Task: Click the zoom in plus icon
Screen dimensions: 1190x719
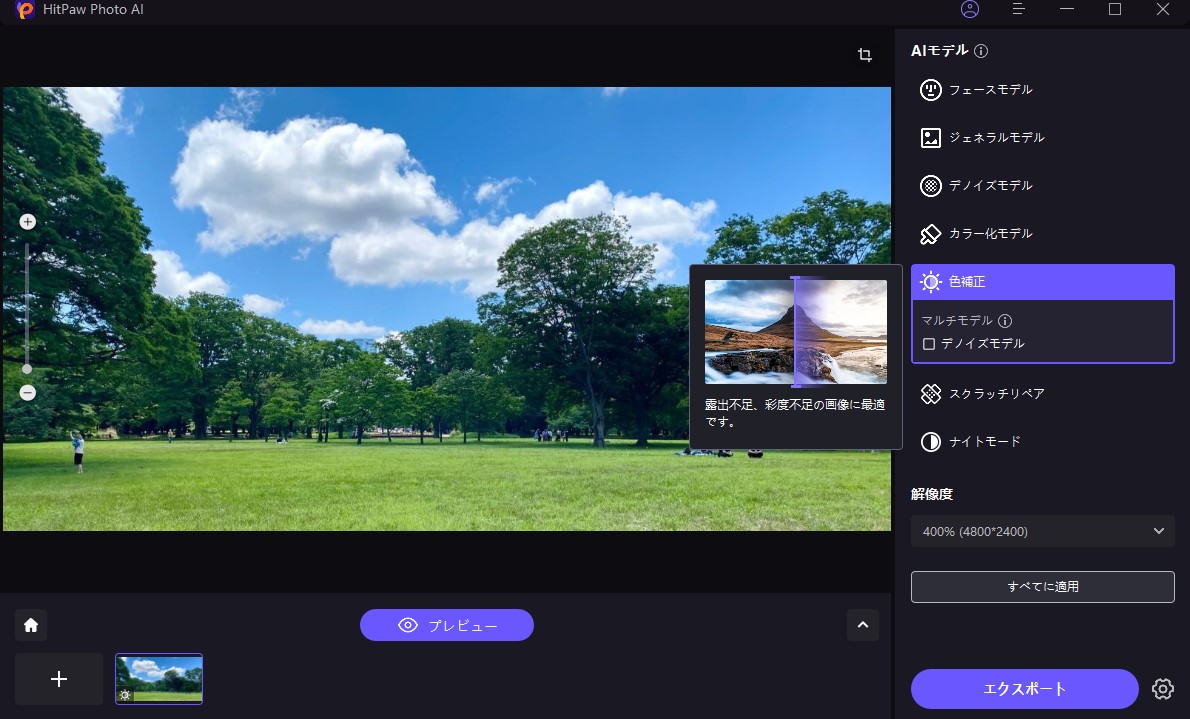Action: click(x=28, y=222)
